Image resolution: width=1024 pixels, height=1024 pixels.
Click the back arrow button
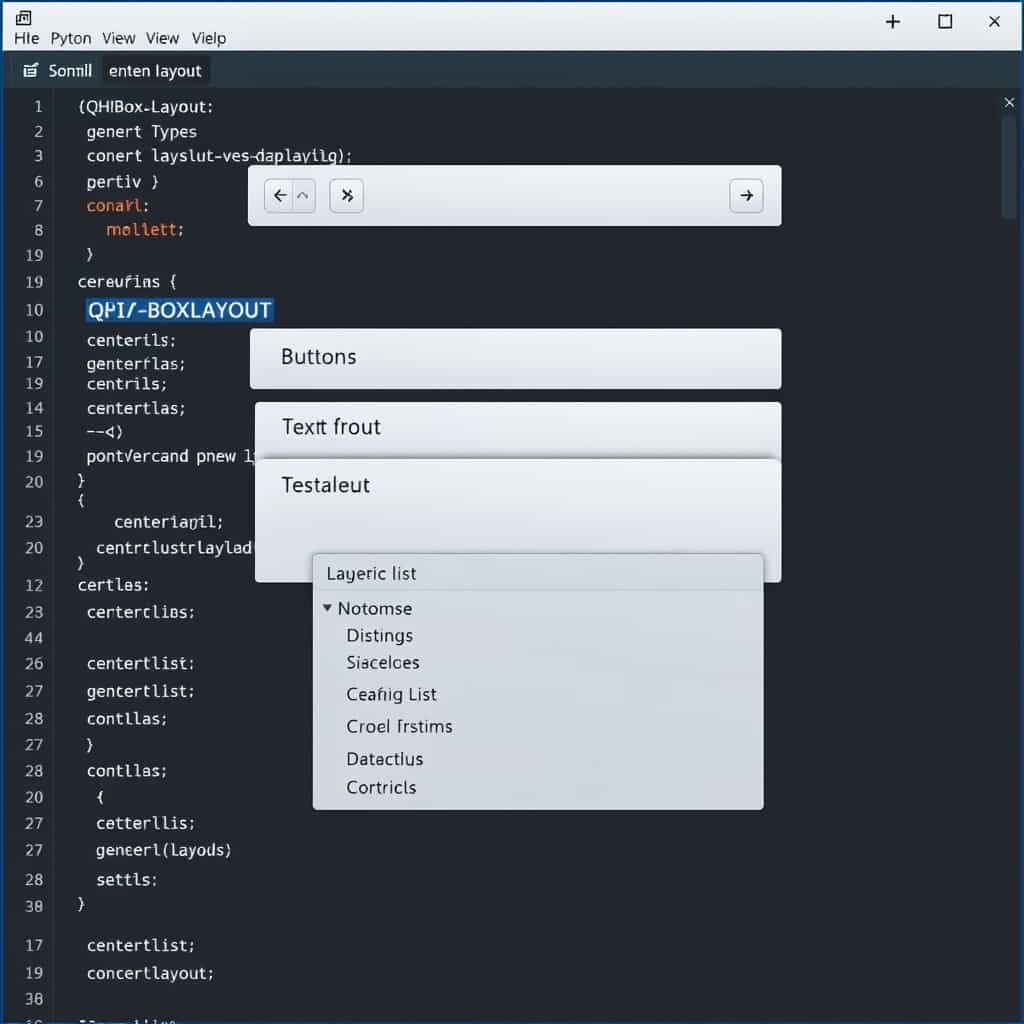(x=280, y=195)
